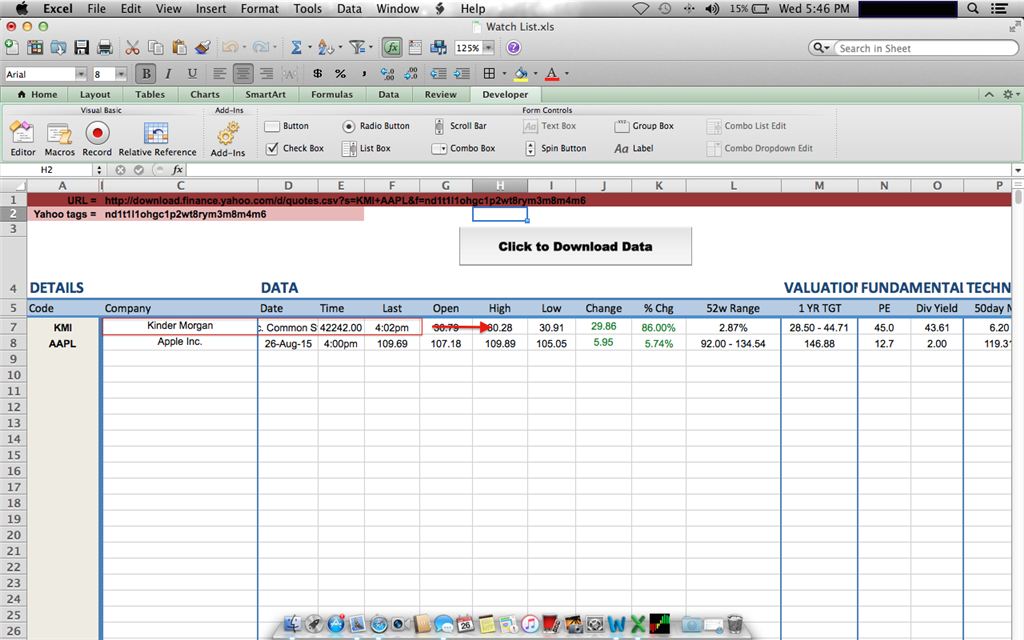The width and height of the screenshot is (1024, 640).
Task: Toggle Relative Reference recording
Action: click(x=157, y=138)
